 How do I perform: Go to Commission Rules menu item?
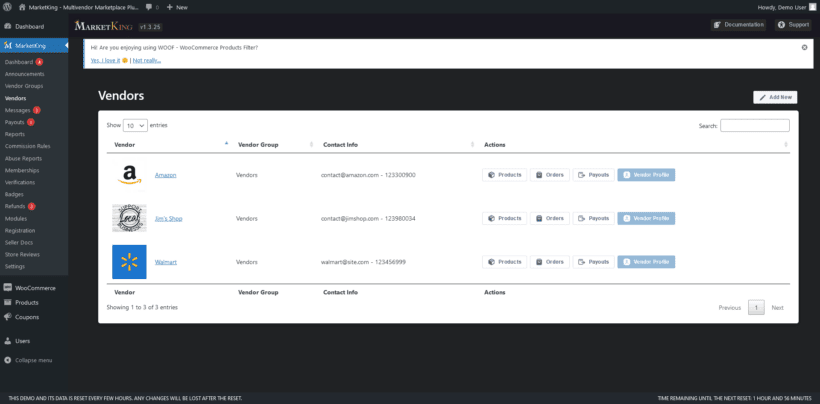[x=27, y=146]
